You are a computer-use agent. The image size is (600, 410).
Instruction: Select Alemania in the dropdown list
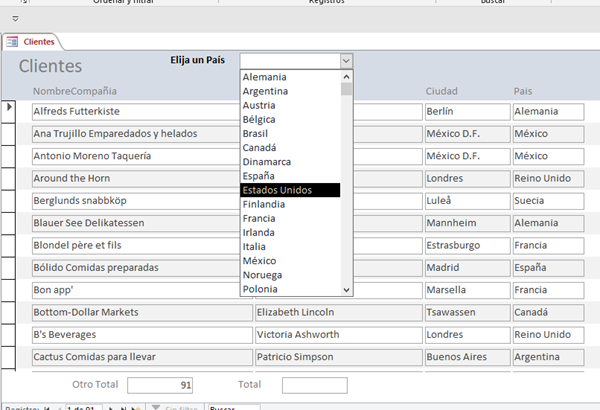[x=290, y=77]
